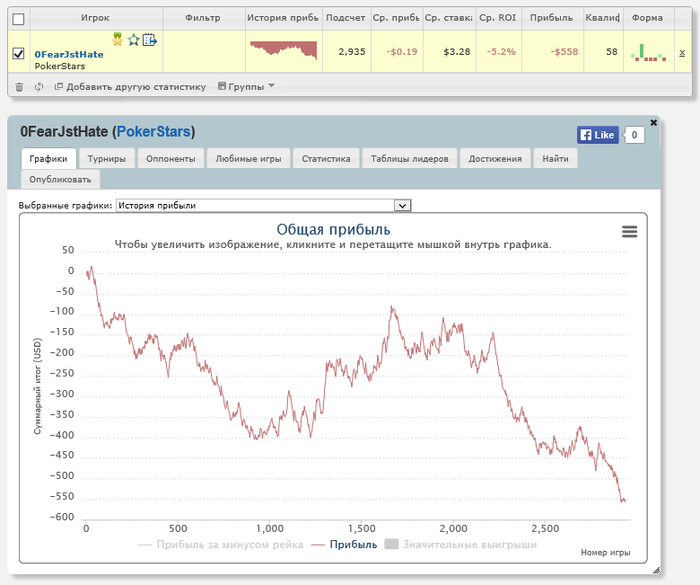The height and width of the screenshot is (585, 700).
Task: Sort by the Фильтр column header
Action: tap(203, 18)
